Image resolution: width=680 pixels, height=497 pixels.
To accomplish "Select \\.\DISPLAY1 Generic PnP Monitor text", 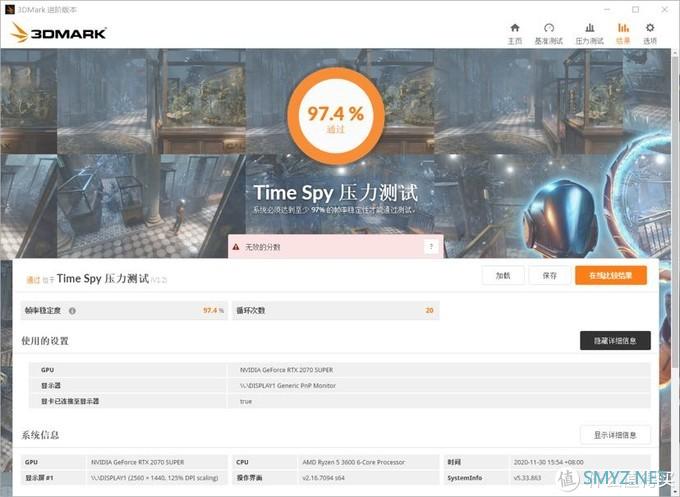I will click(x=288, y=386).
